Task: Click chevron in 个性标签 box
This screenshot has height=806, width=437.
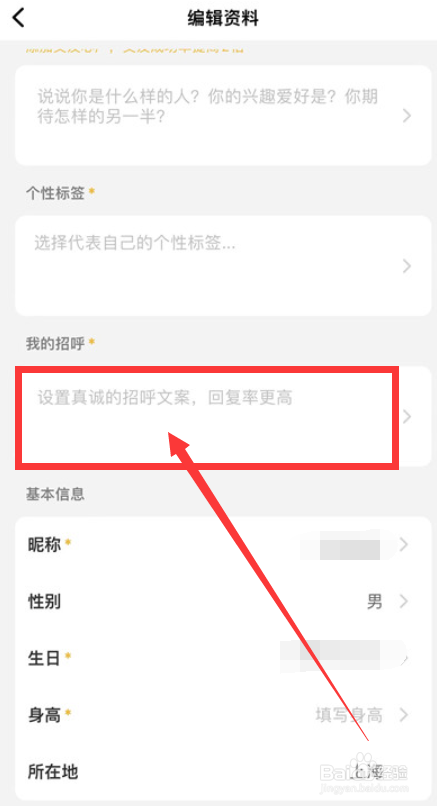Action: click(407, 266)
